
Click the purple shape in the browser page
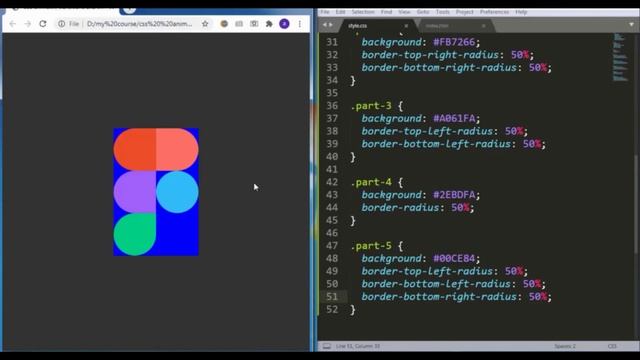coord(135,192)
